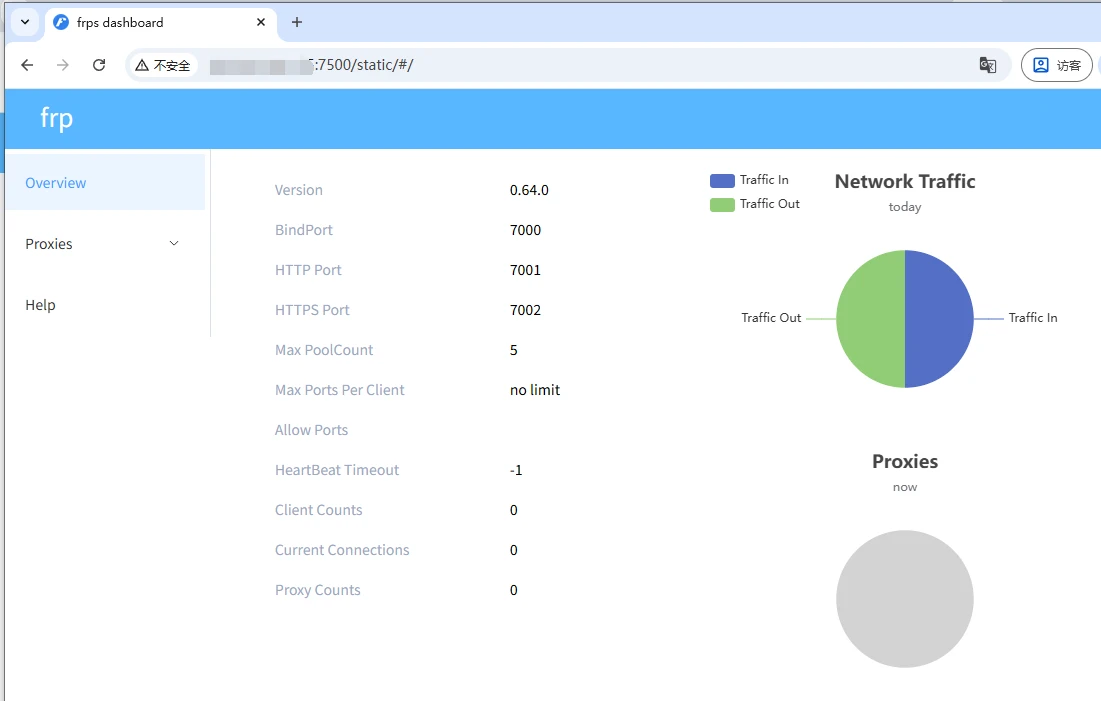
Task: Click the 'today' chart subtitle
Action: click(x=904, y=207)
